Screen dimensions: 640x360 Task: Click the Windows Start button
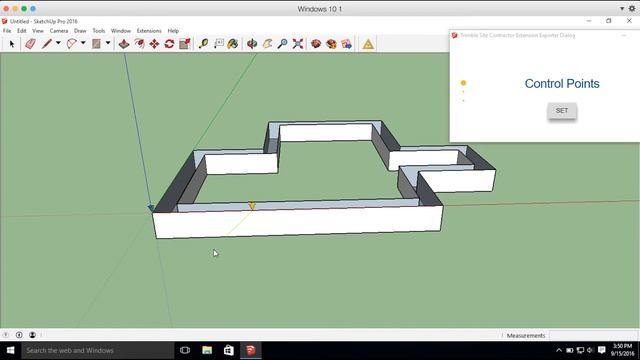pyautogui.click(x=11, y=350)
